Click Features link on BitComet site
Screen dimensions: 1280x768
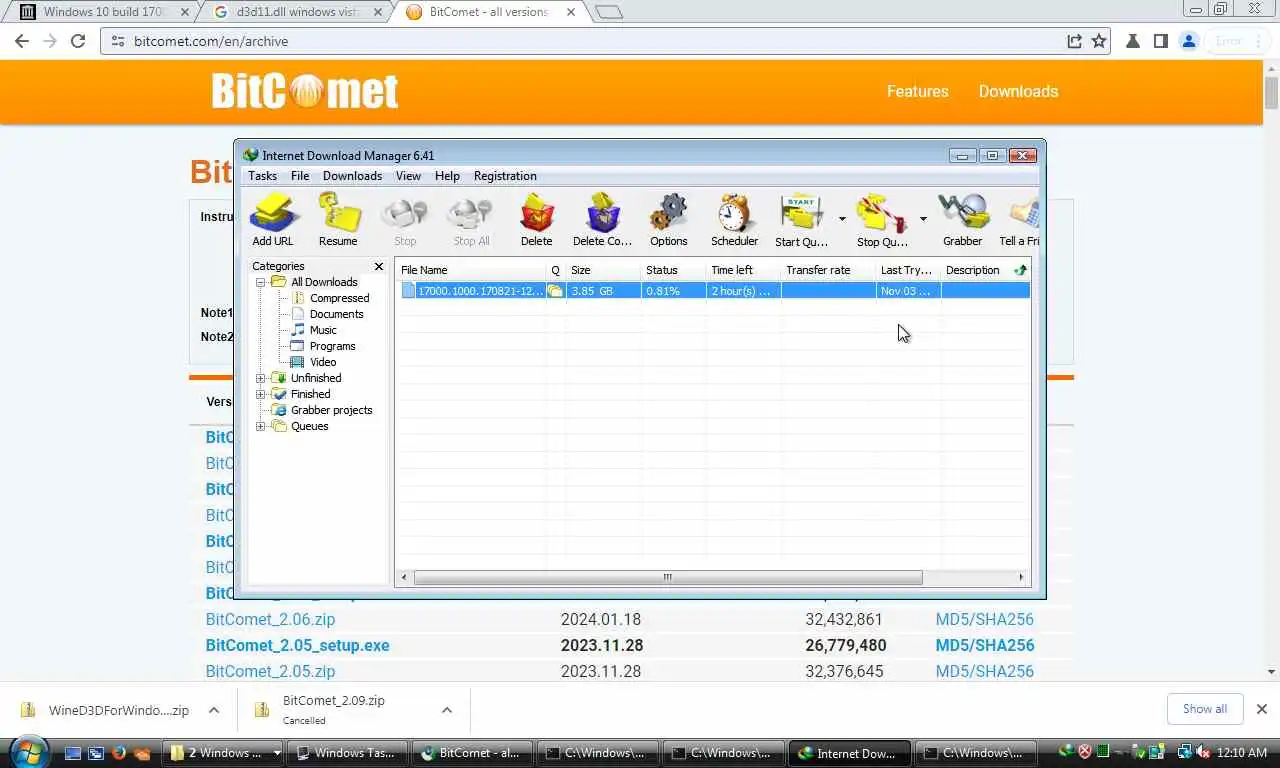[917, 91]
